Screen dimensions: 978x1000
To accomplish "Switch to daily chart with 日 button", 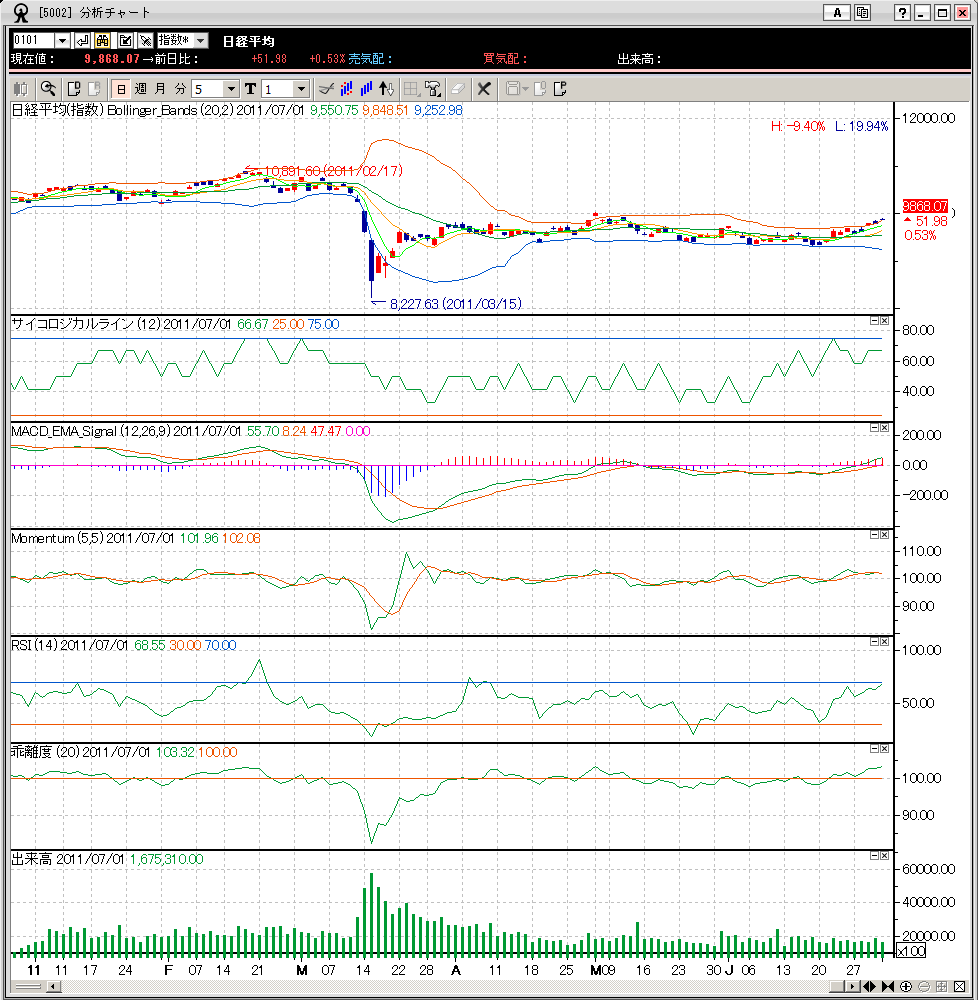I will tap(120, 89).
